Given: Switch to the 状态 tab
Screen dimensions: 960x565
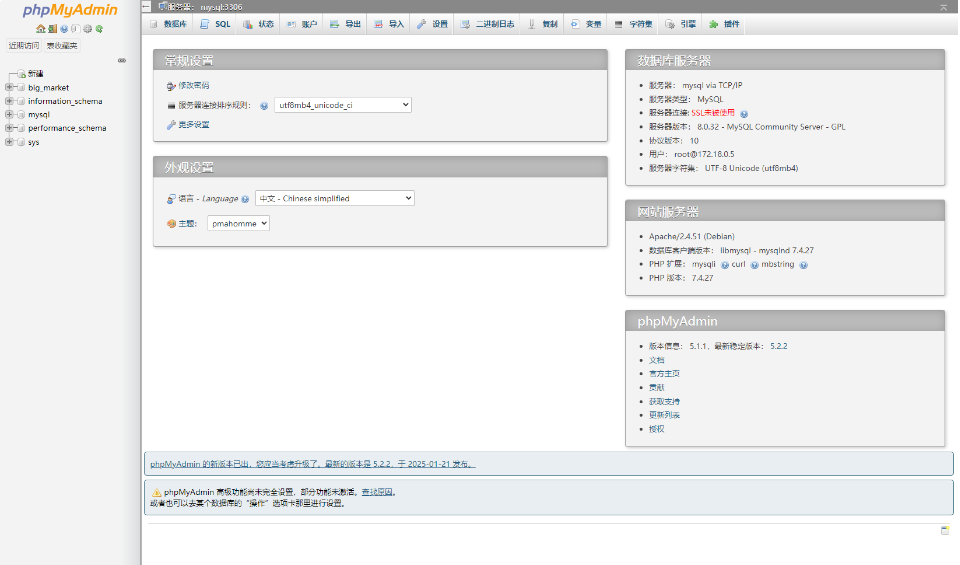Looking at the screenshot, I should (x=258, y=24).
